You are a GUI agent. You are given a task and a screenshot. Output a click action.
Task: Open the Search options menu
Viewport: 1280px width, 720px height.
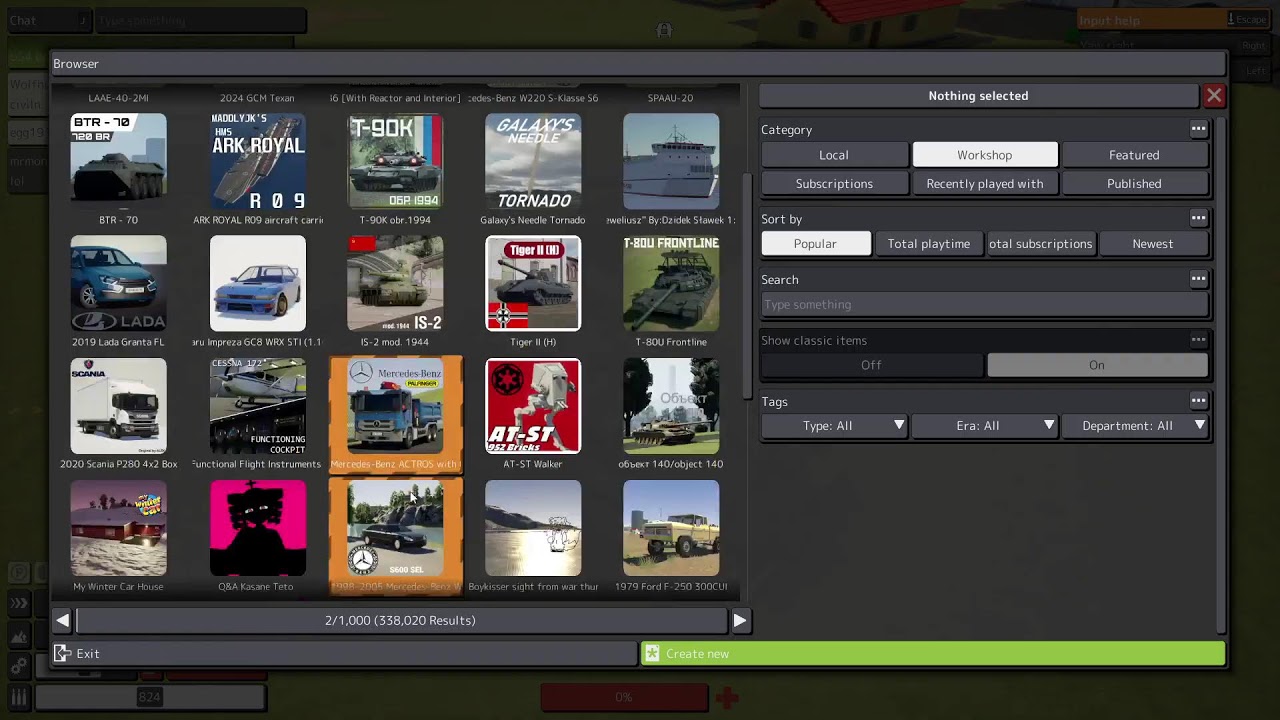tap(1198, 279)
